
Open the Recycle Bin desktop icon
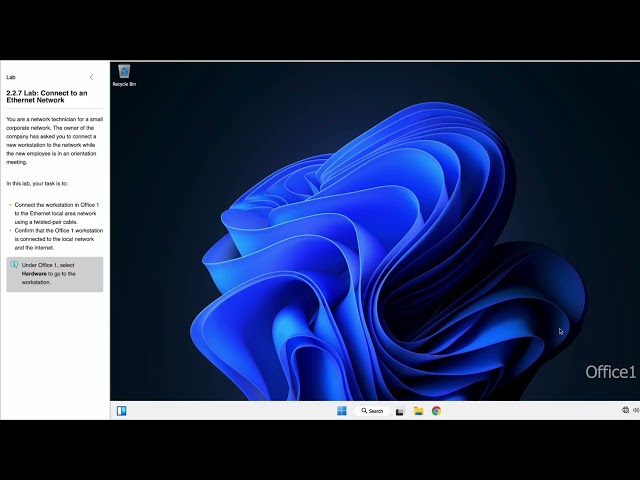point(124,75)
